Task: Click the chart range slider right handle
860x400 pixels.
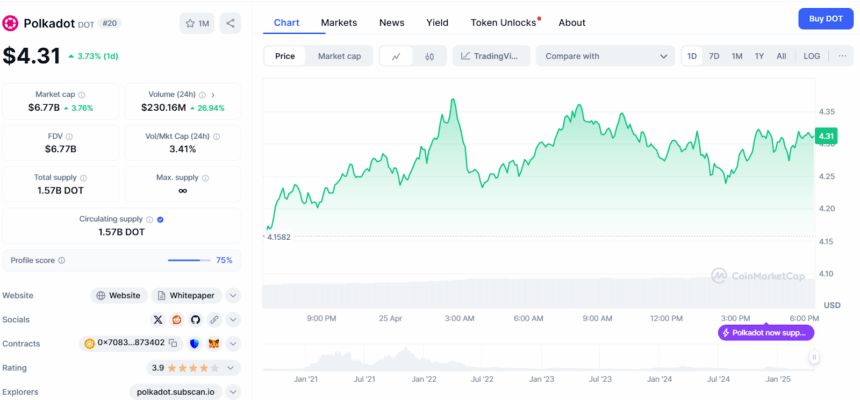Action: [x=814, y=357]
